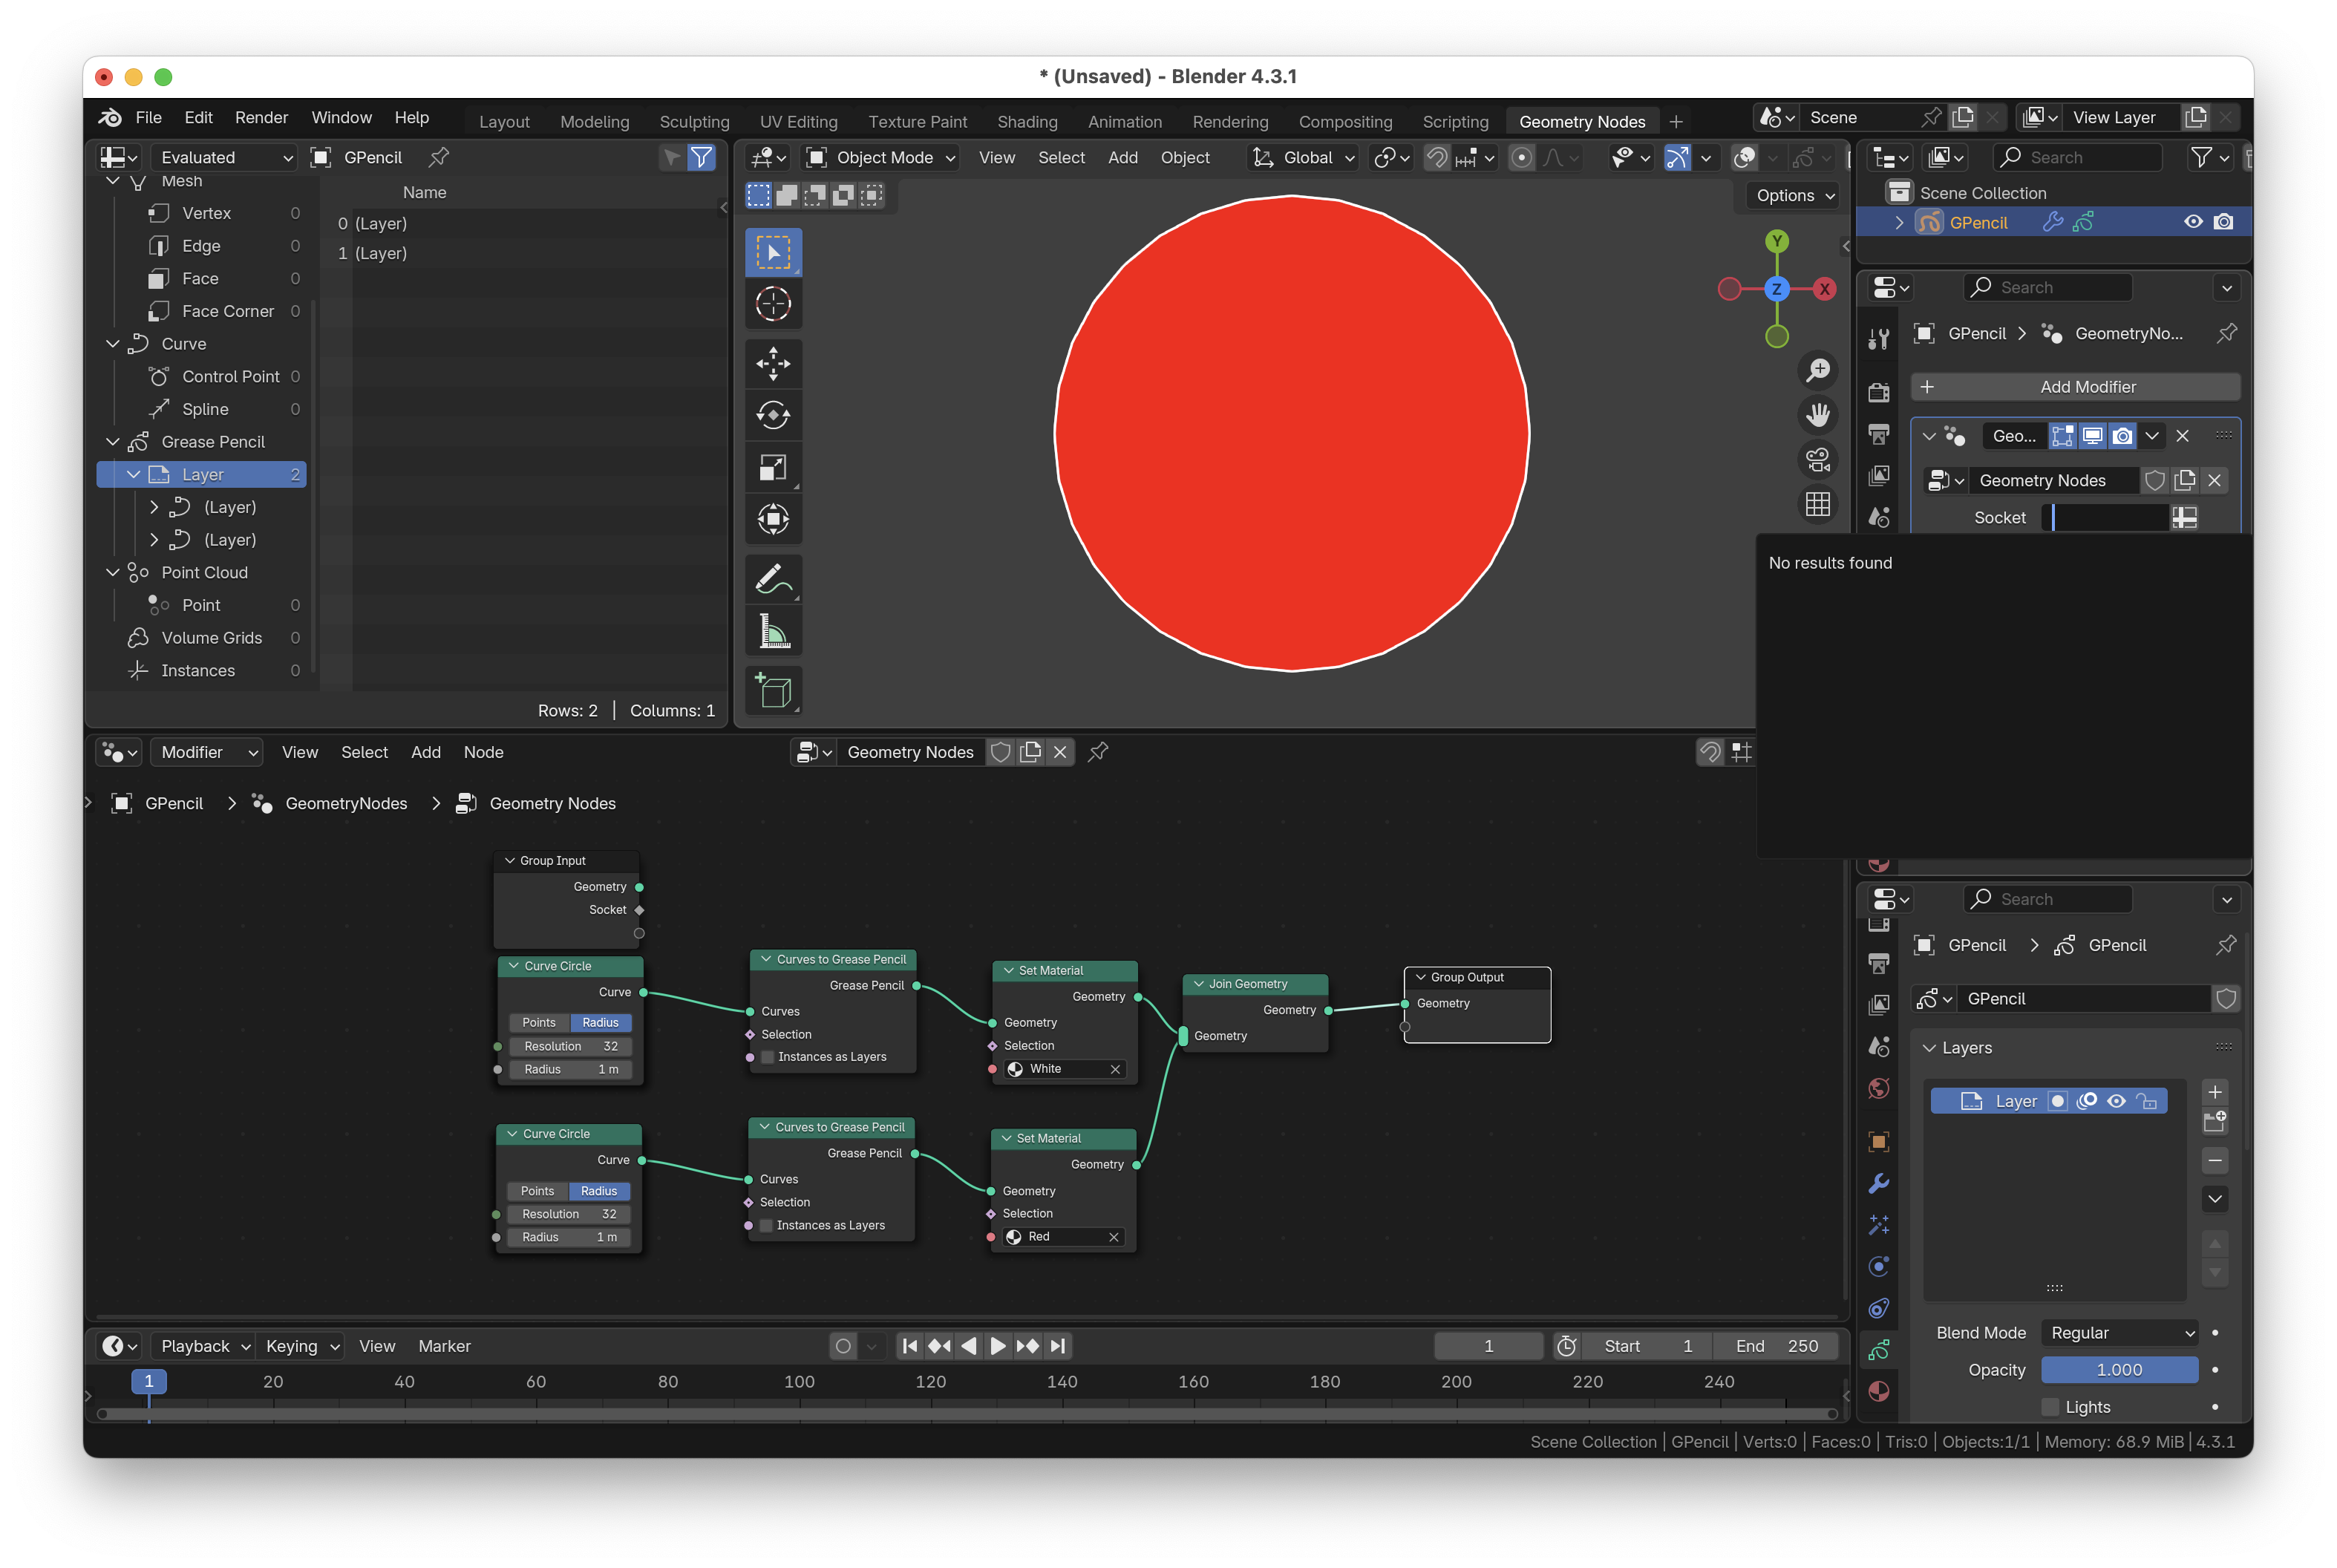Toggle the camera view icon
This screenshot has width=2337, height=1568.
click(x=1817, y=459)
